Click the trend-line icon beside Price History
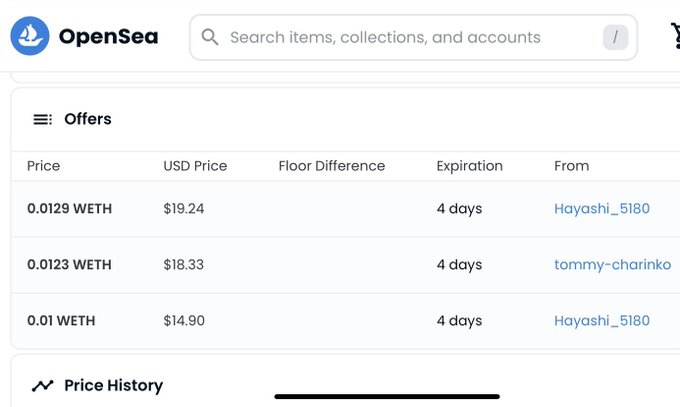680x407 pixels. (x=42, y=385)
